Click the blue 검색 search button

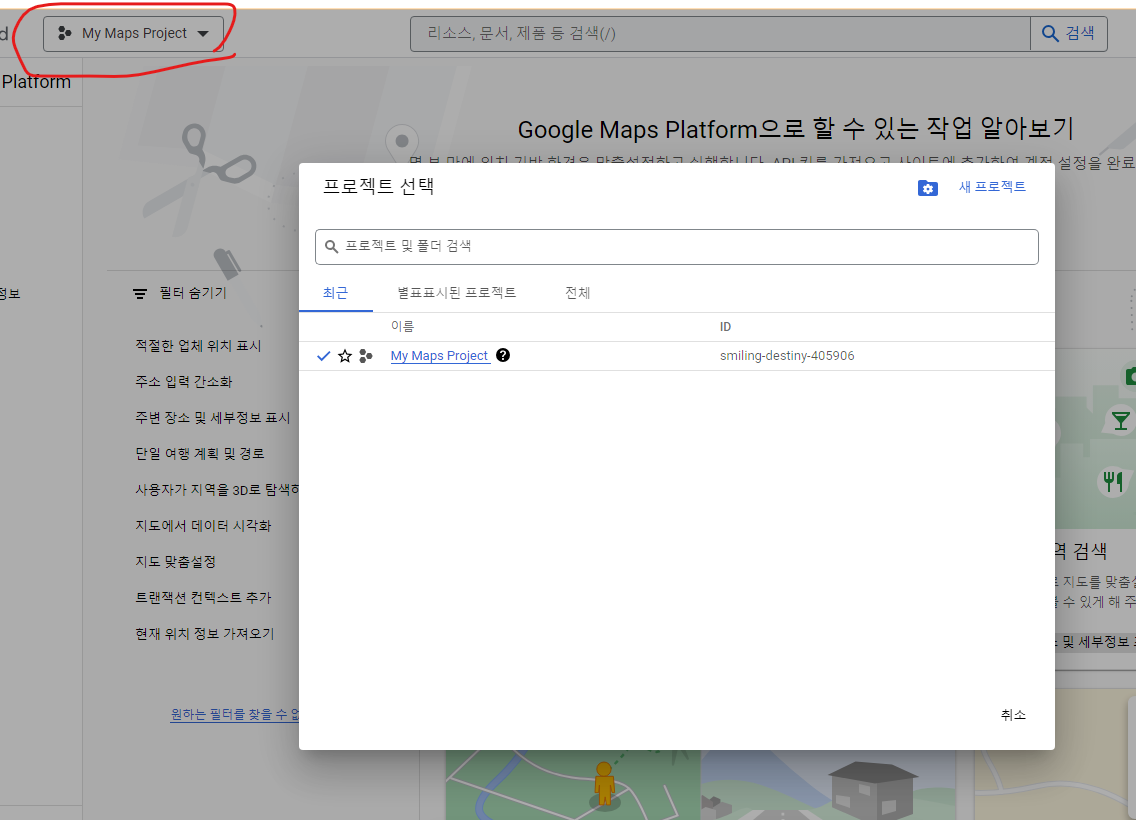pyautogui.click(x=1069, y=34)
